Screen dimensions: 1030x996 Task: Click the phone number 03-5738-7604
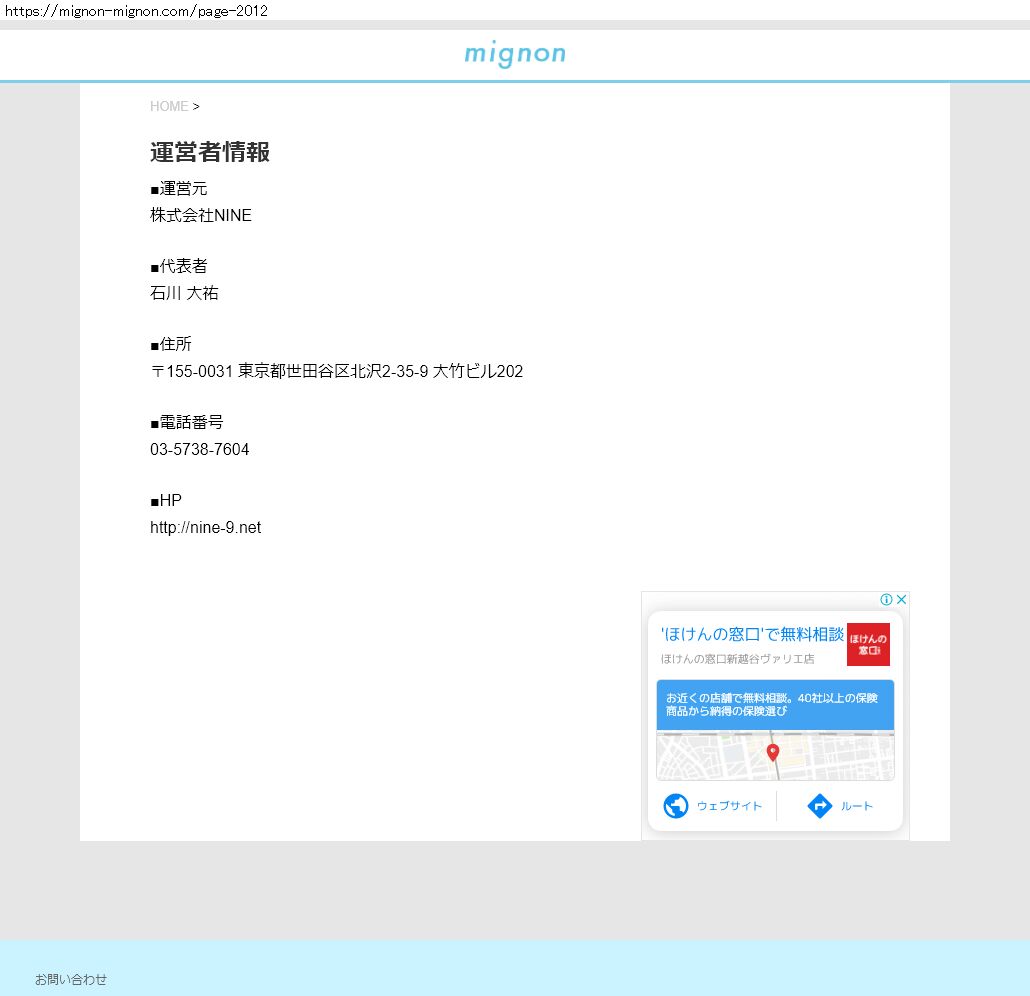point(200,450)
